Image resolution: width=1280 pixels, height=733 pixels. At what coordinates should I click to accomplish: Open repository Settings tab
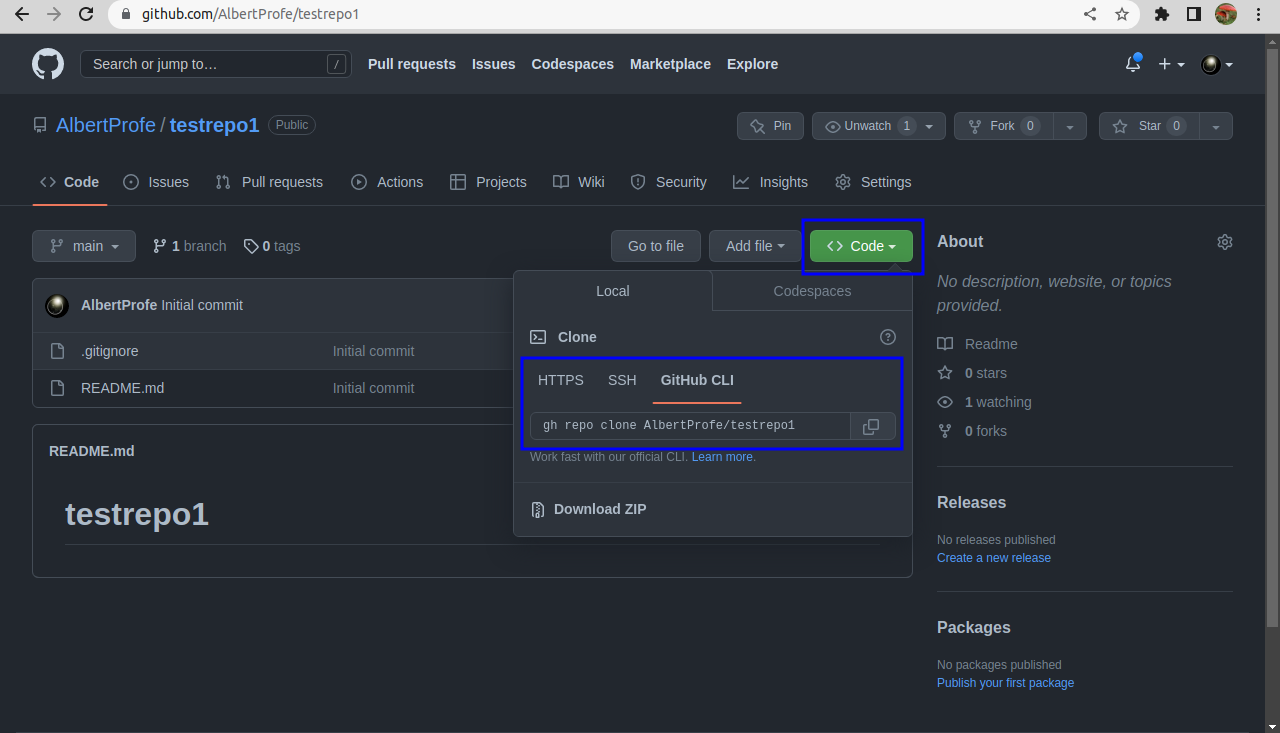(x=873, y=182)
